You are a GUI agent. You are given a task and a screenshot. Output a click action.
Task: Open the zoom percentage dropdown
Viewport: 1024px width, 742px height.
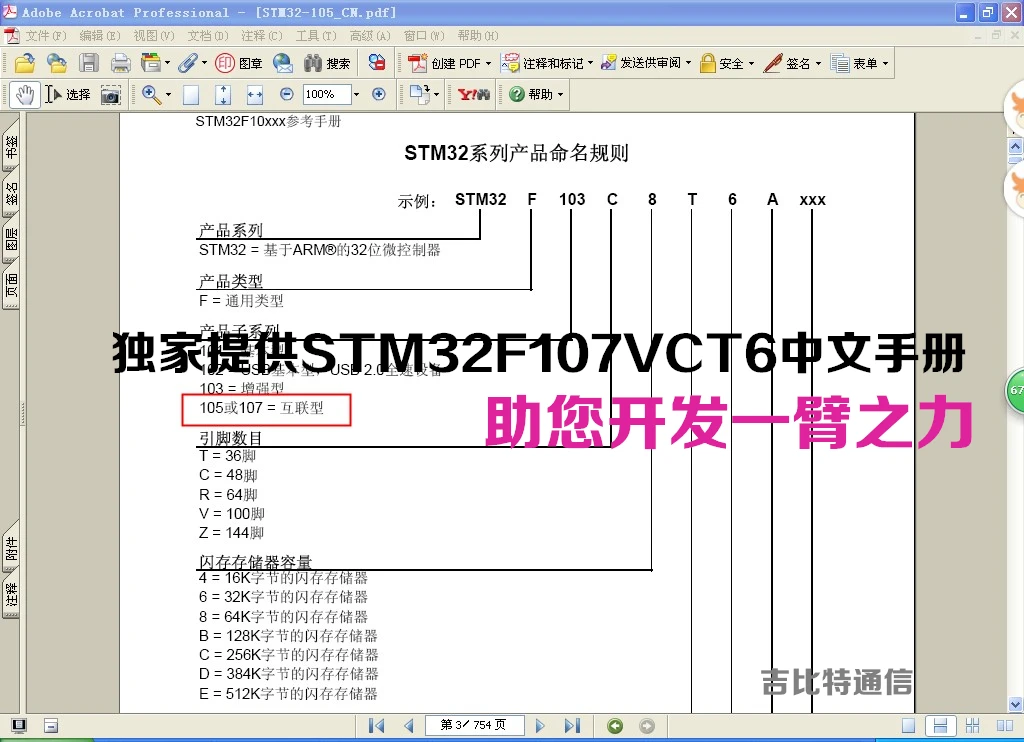tap(356, 94)
